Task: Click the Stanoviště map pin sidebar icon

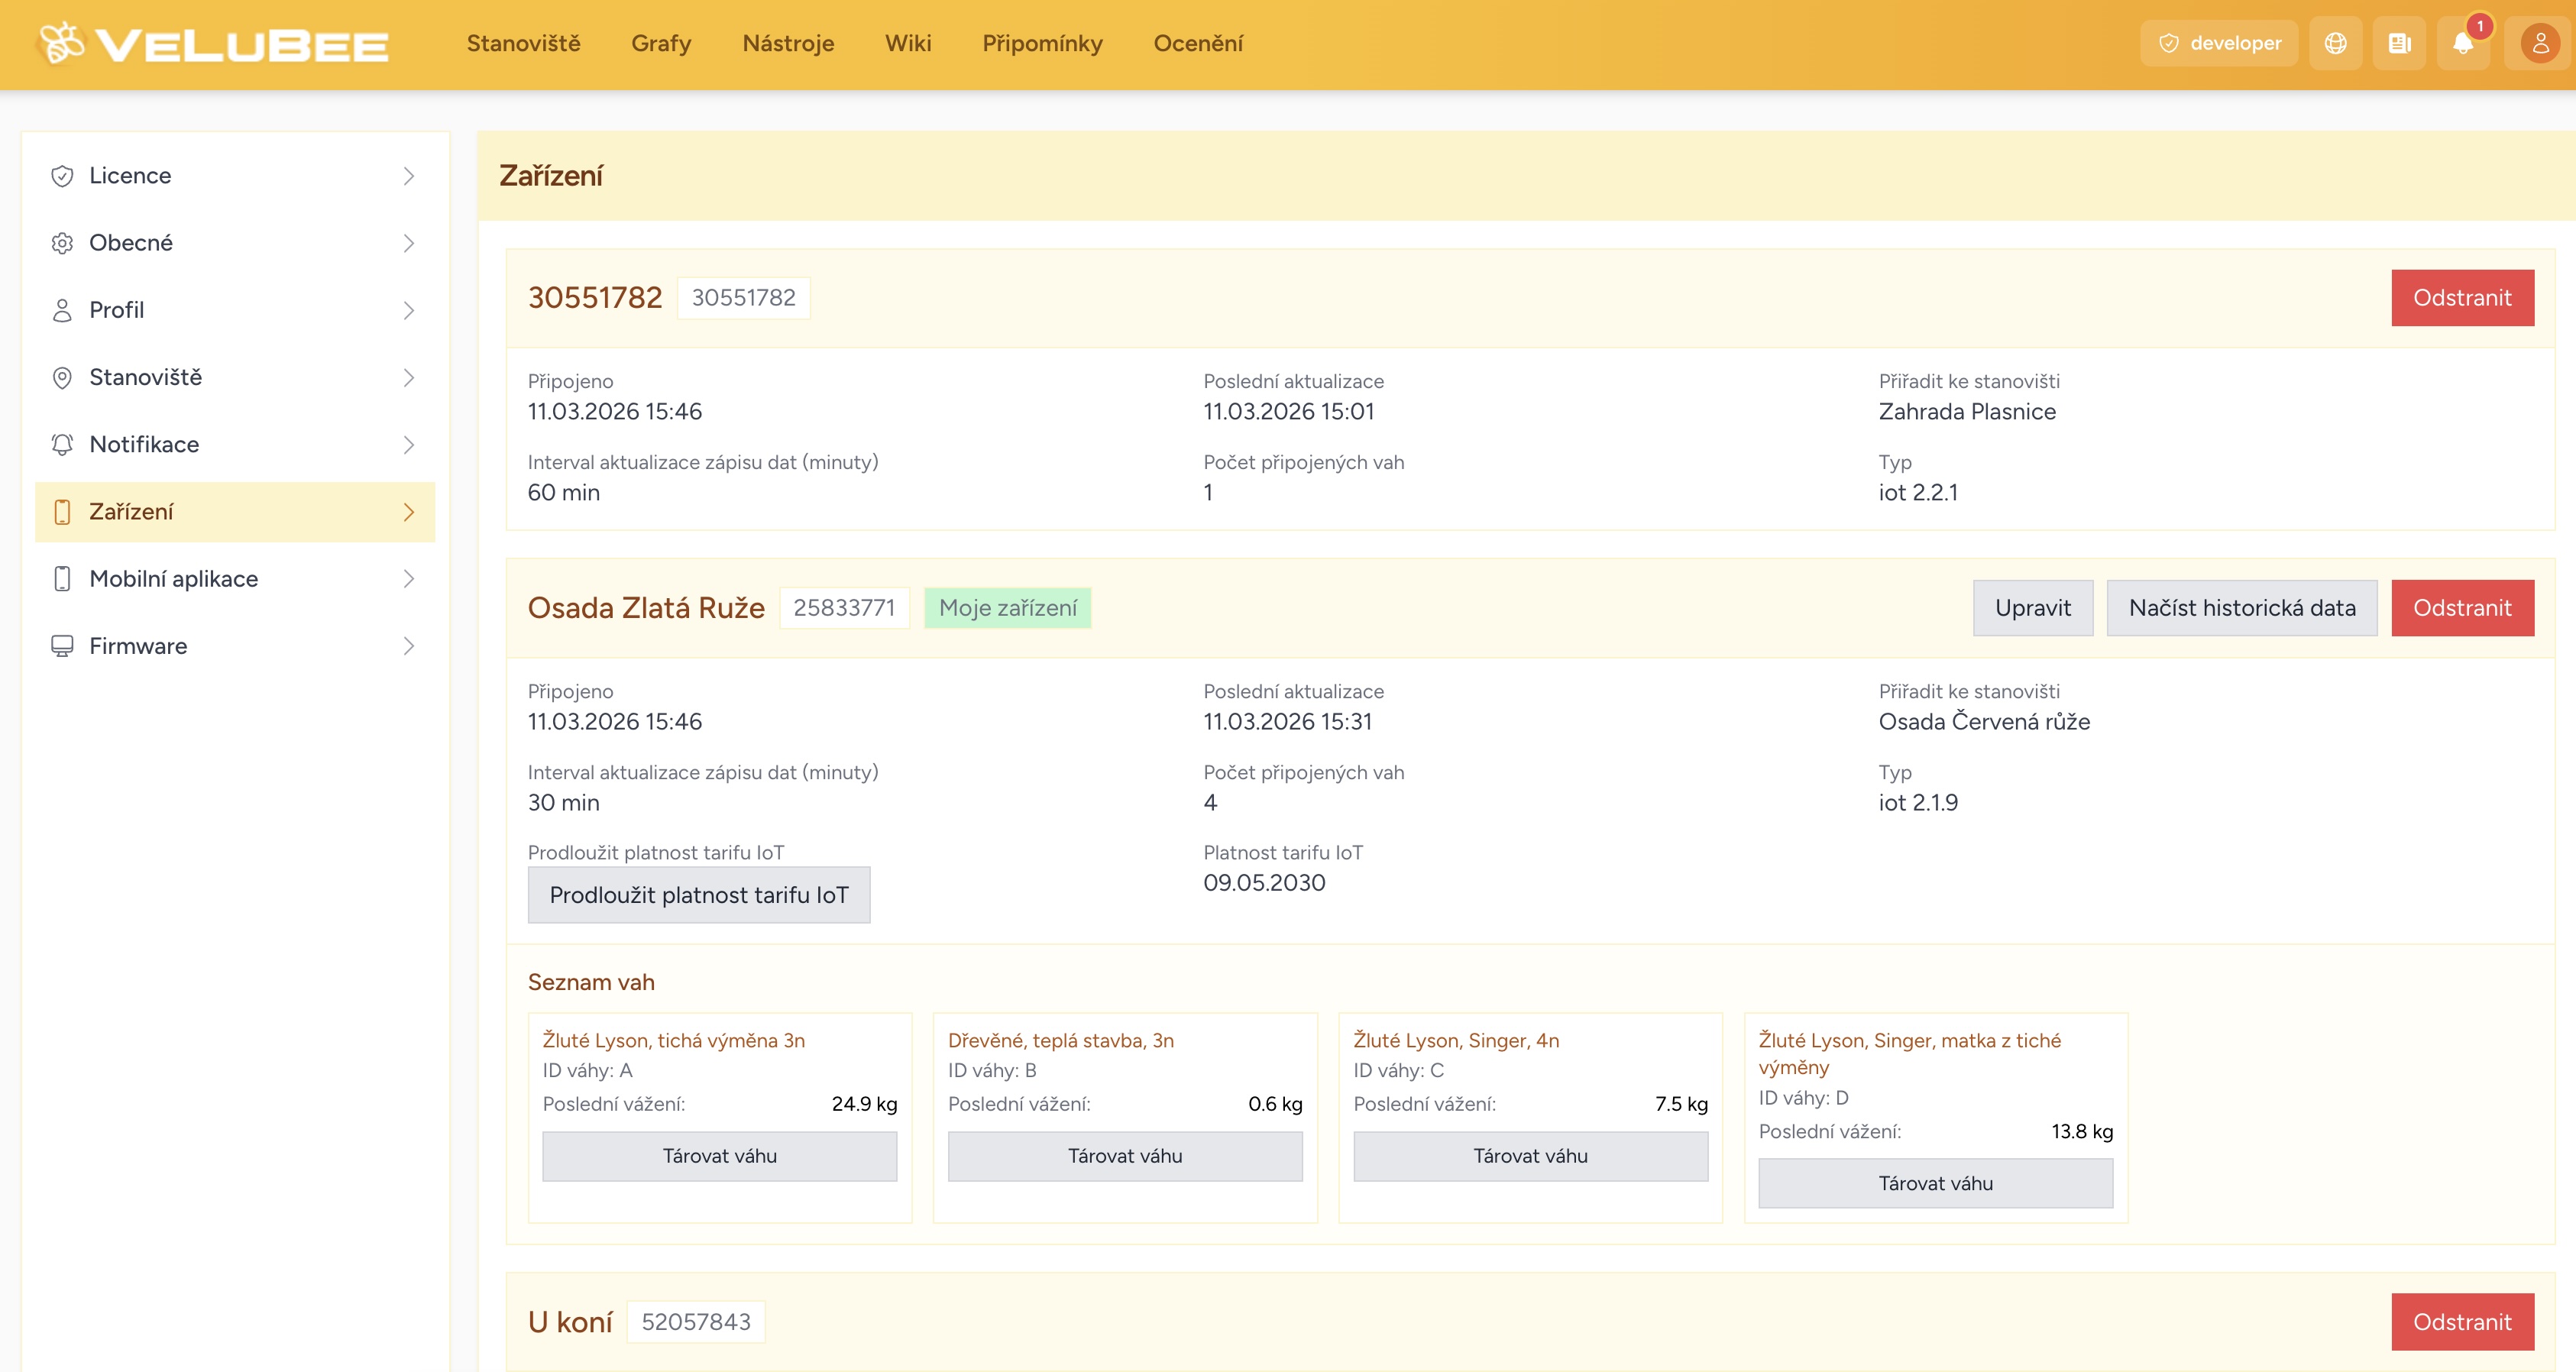Action: click(62, 378)
